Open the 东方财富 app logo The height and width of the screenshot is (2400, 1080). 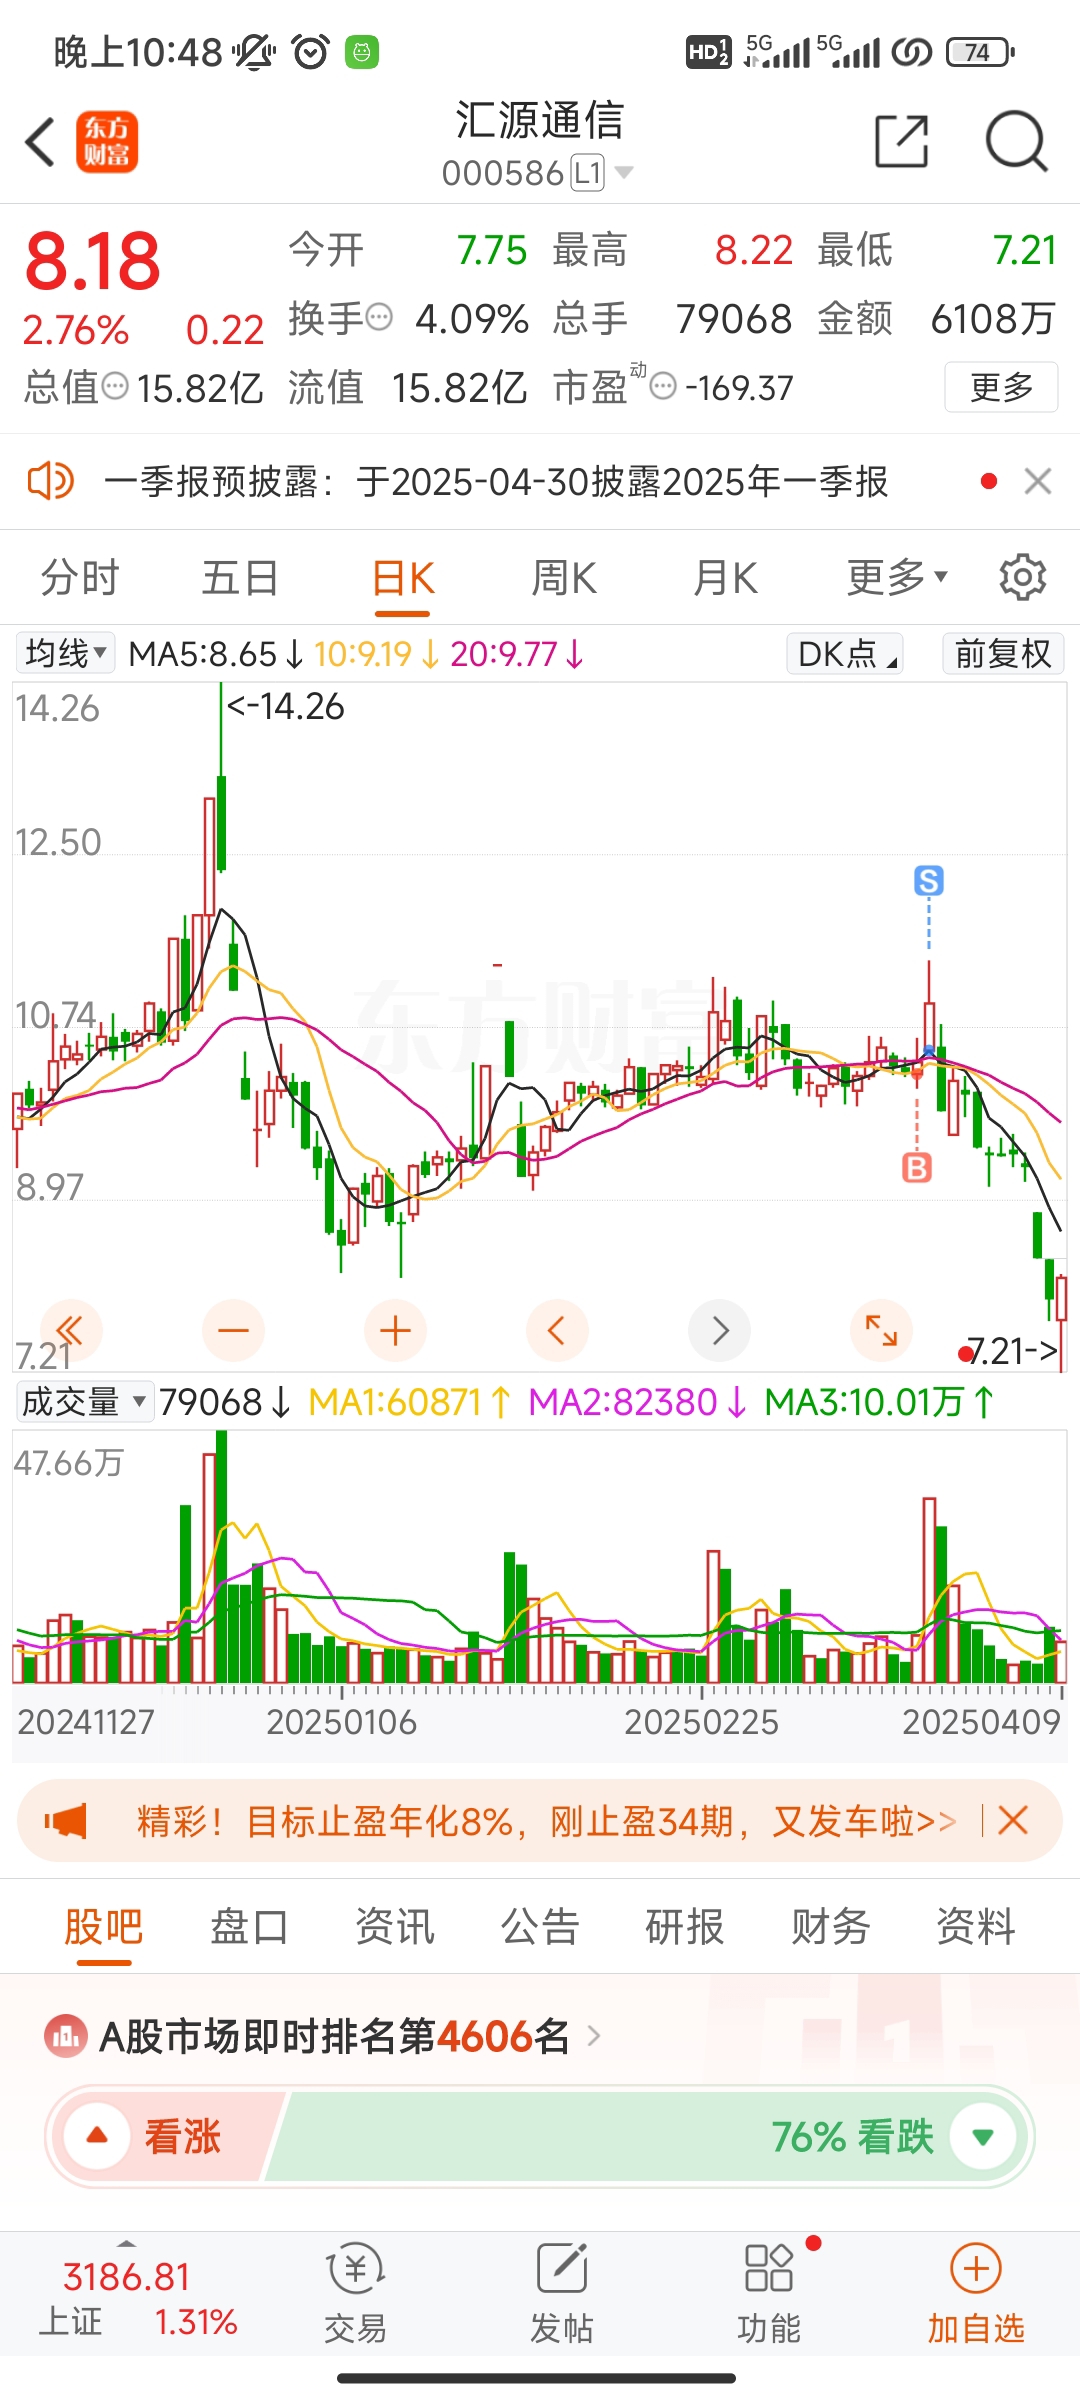[x=107, y=142]
